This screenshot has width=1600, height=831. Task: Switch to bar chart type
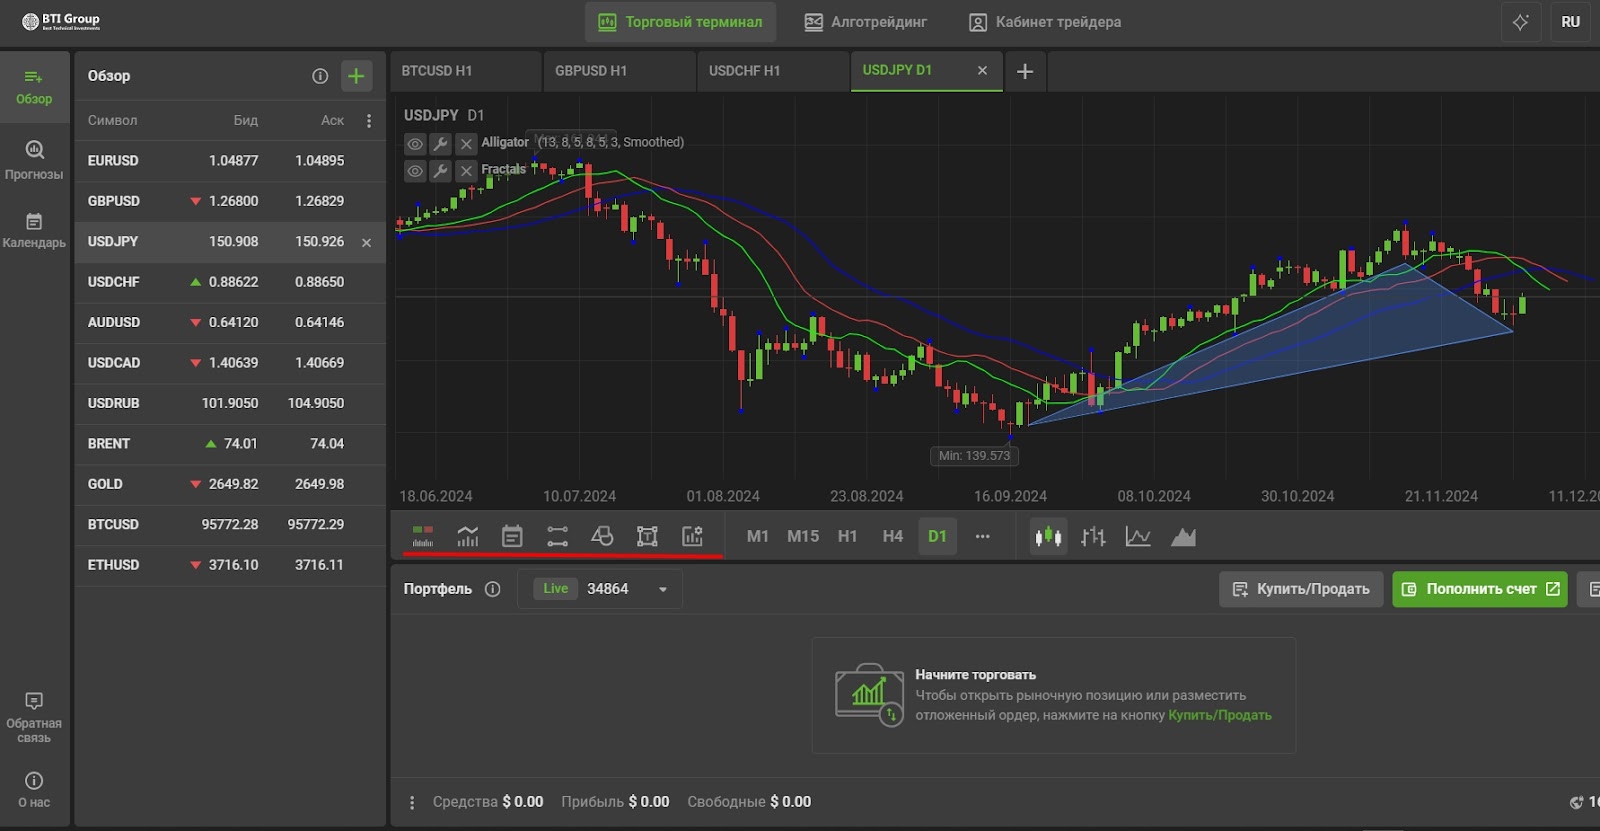pyautogui.click(x=1093, y=537)
